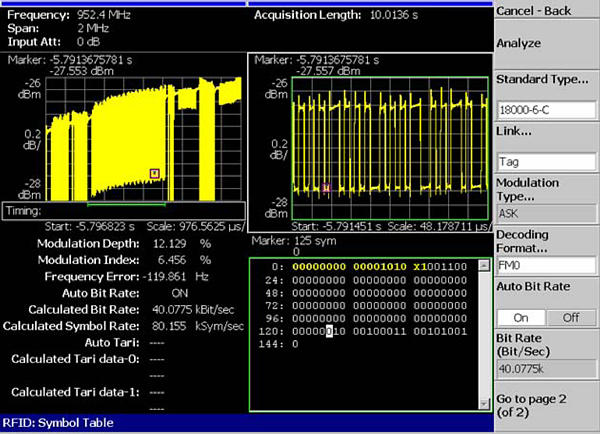
Task: Click the Bit Rate 40.0775k value field
Action: pyautogui.click(x=545, y=368)
